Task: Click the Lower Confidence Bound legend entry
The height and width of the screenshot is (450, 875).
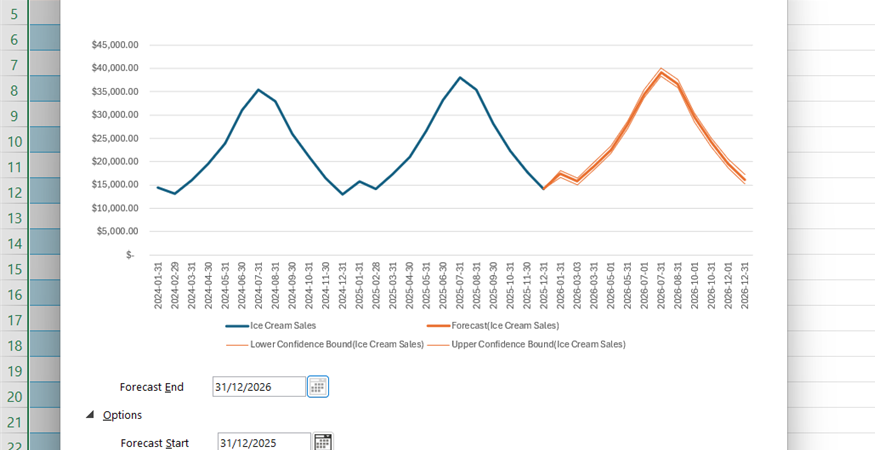Action: pyautogui.click(x=325, y=344)
